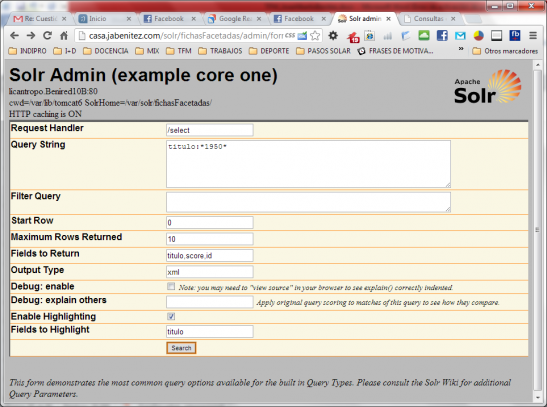Go back with the browser back arrow
The height and width of the screenshot is (407, 547).
tap(14, 35)
